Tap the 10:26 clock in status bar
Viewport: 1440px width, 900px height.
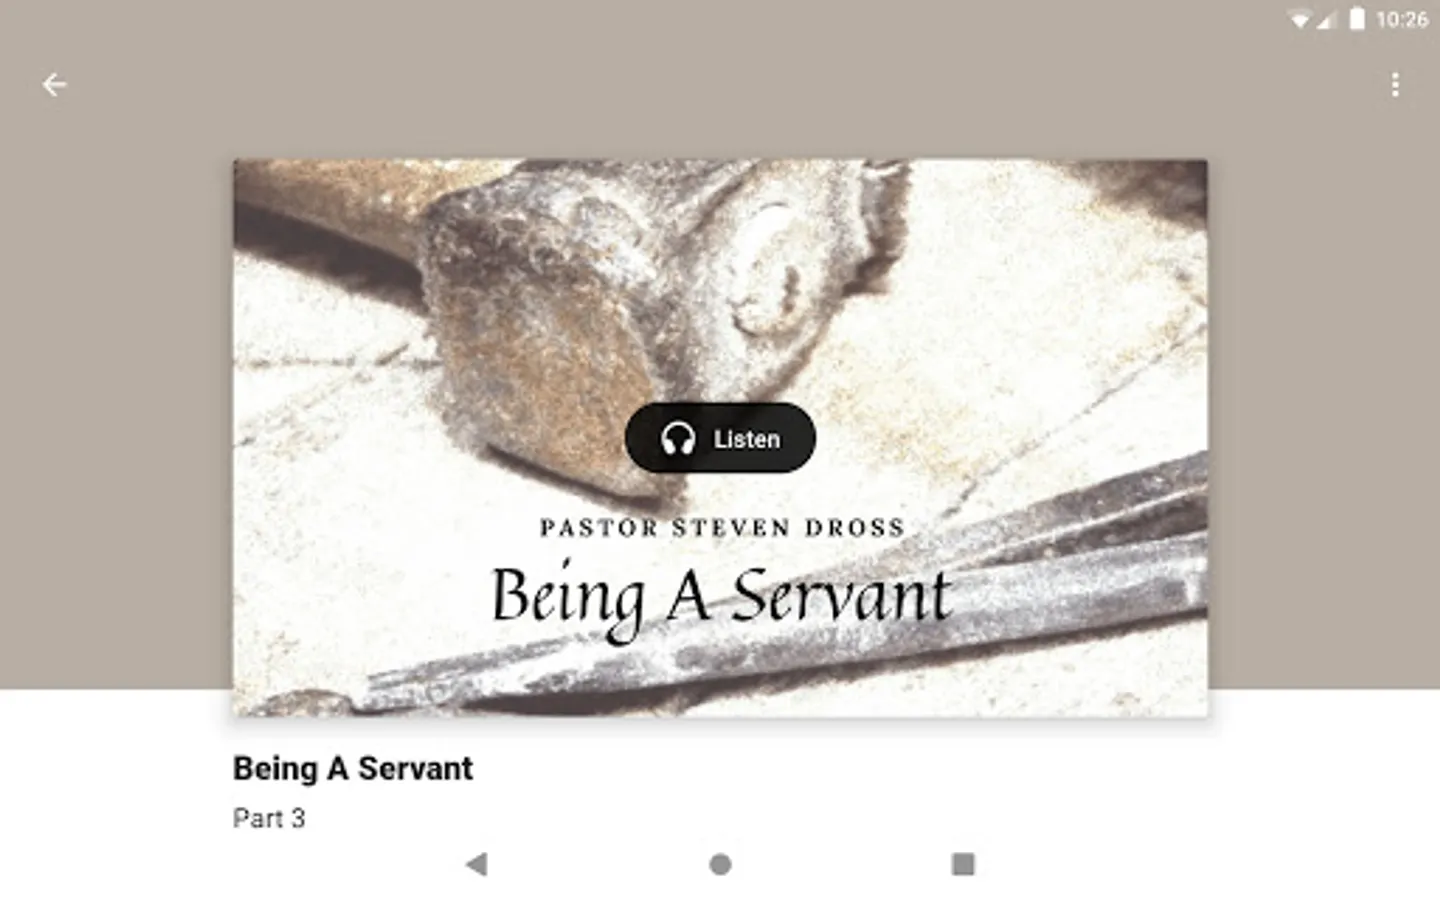click(1402, 19)
